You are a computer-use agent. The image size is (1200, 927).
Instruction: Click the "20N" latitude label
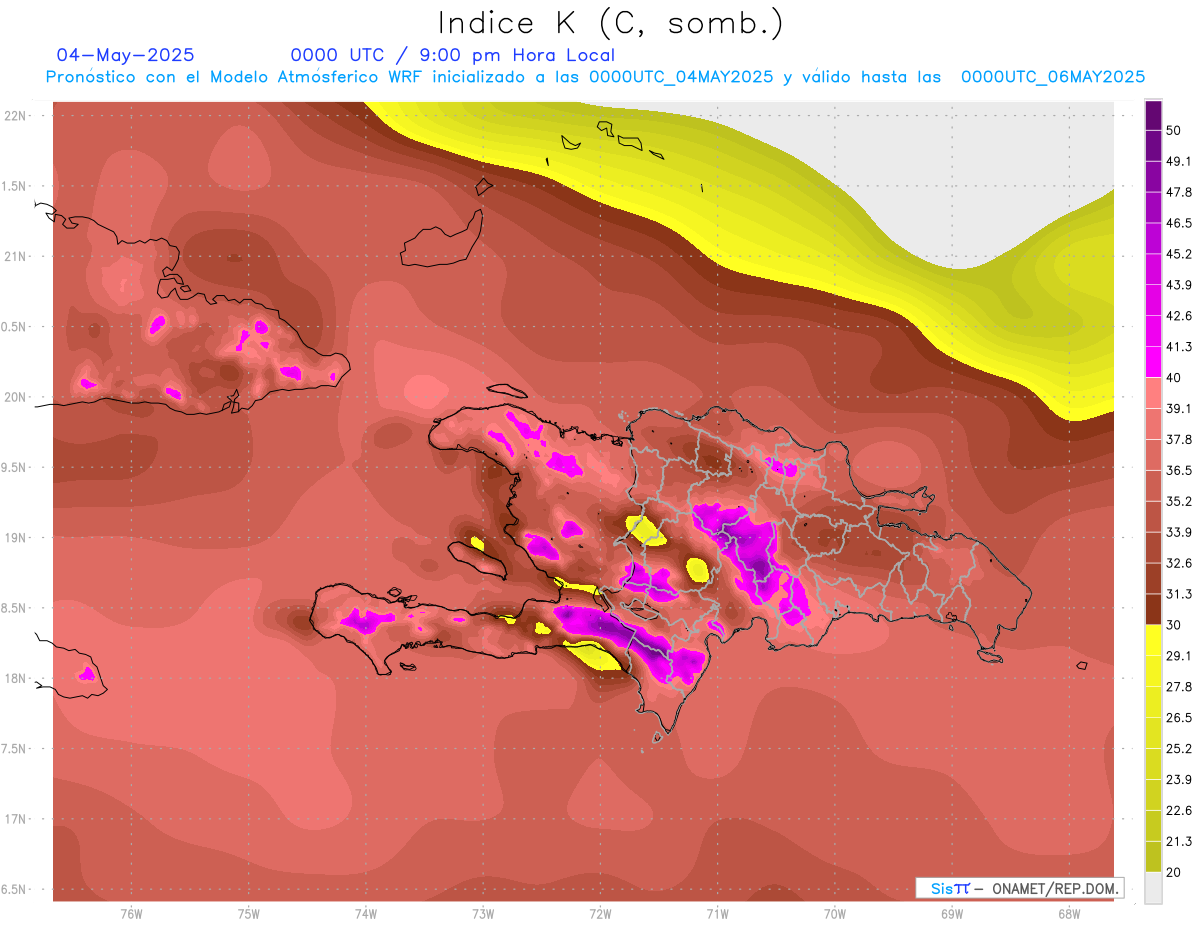16,397
